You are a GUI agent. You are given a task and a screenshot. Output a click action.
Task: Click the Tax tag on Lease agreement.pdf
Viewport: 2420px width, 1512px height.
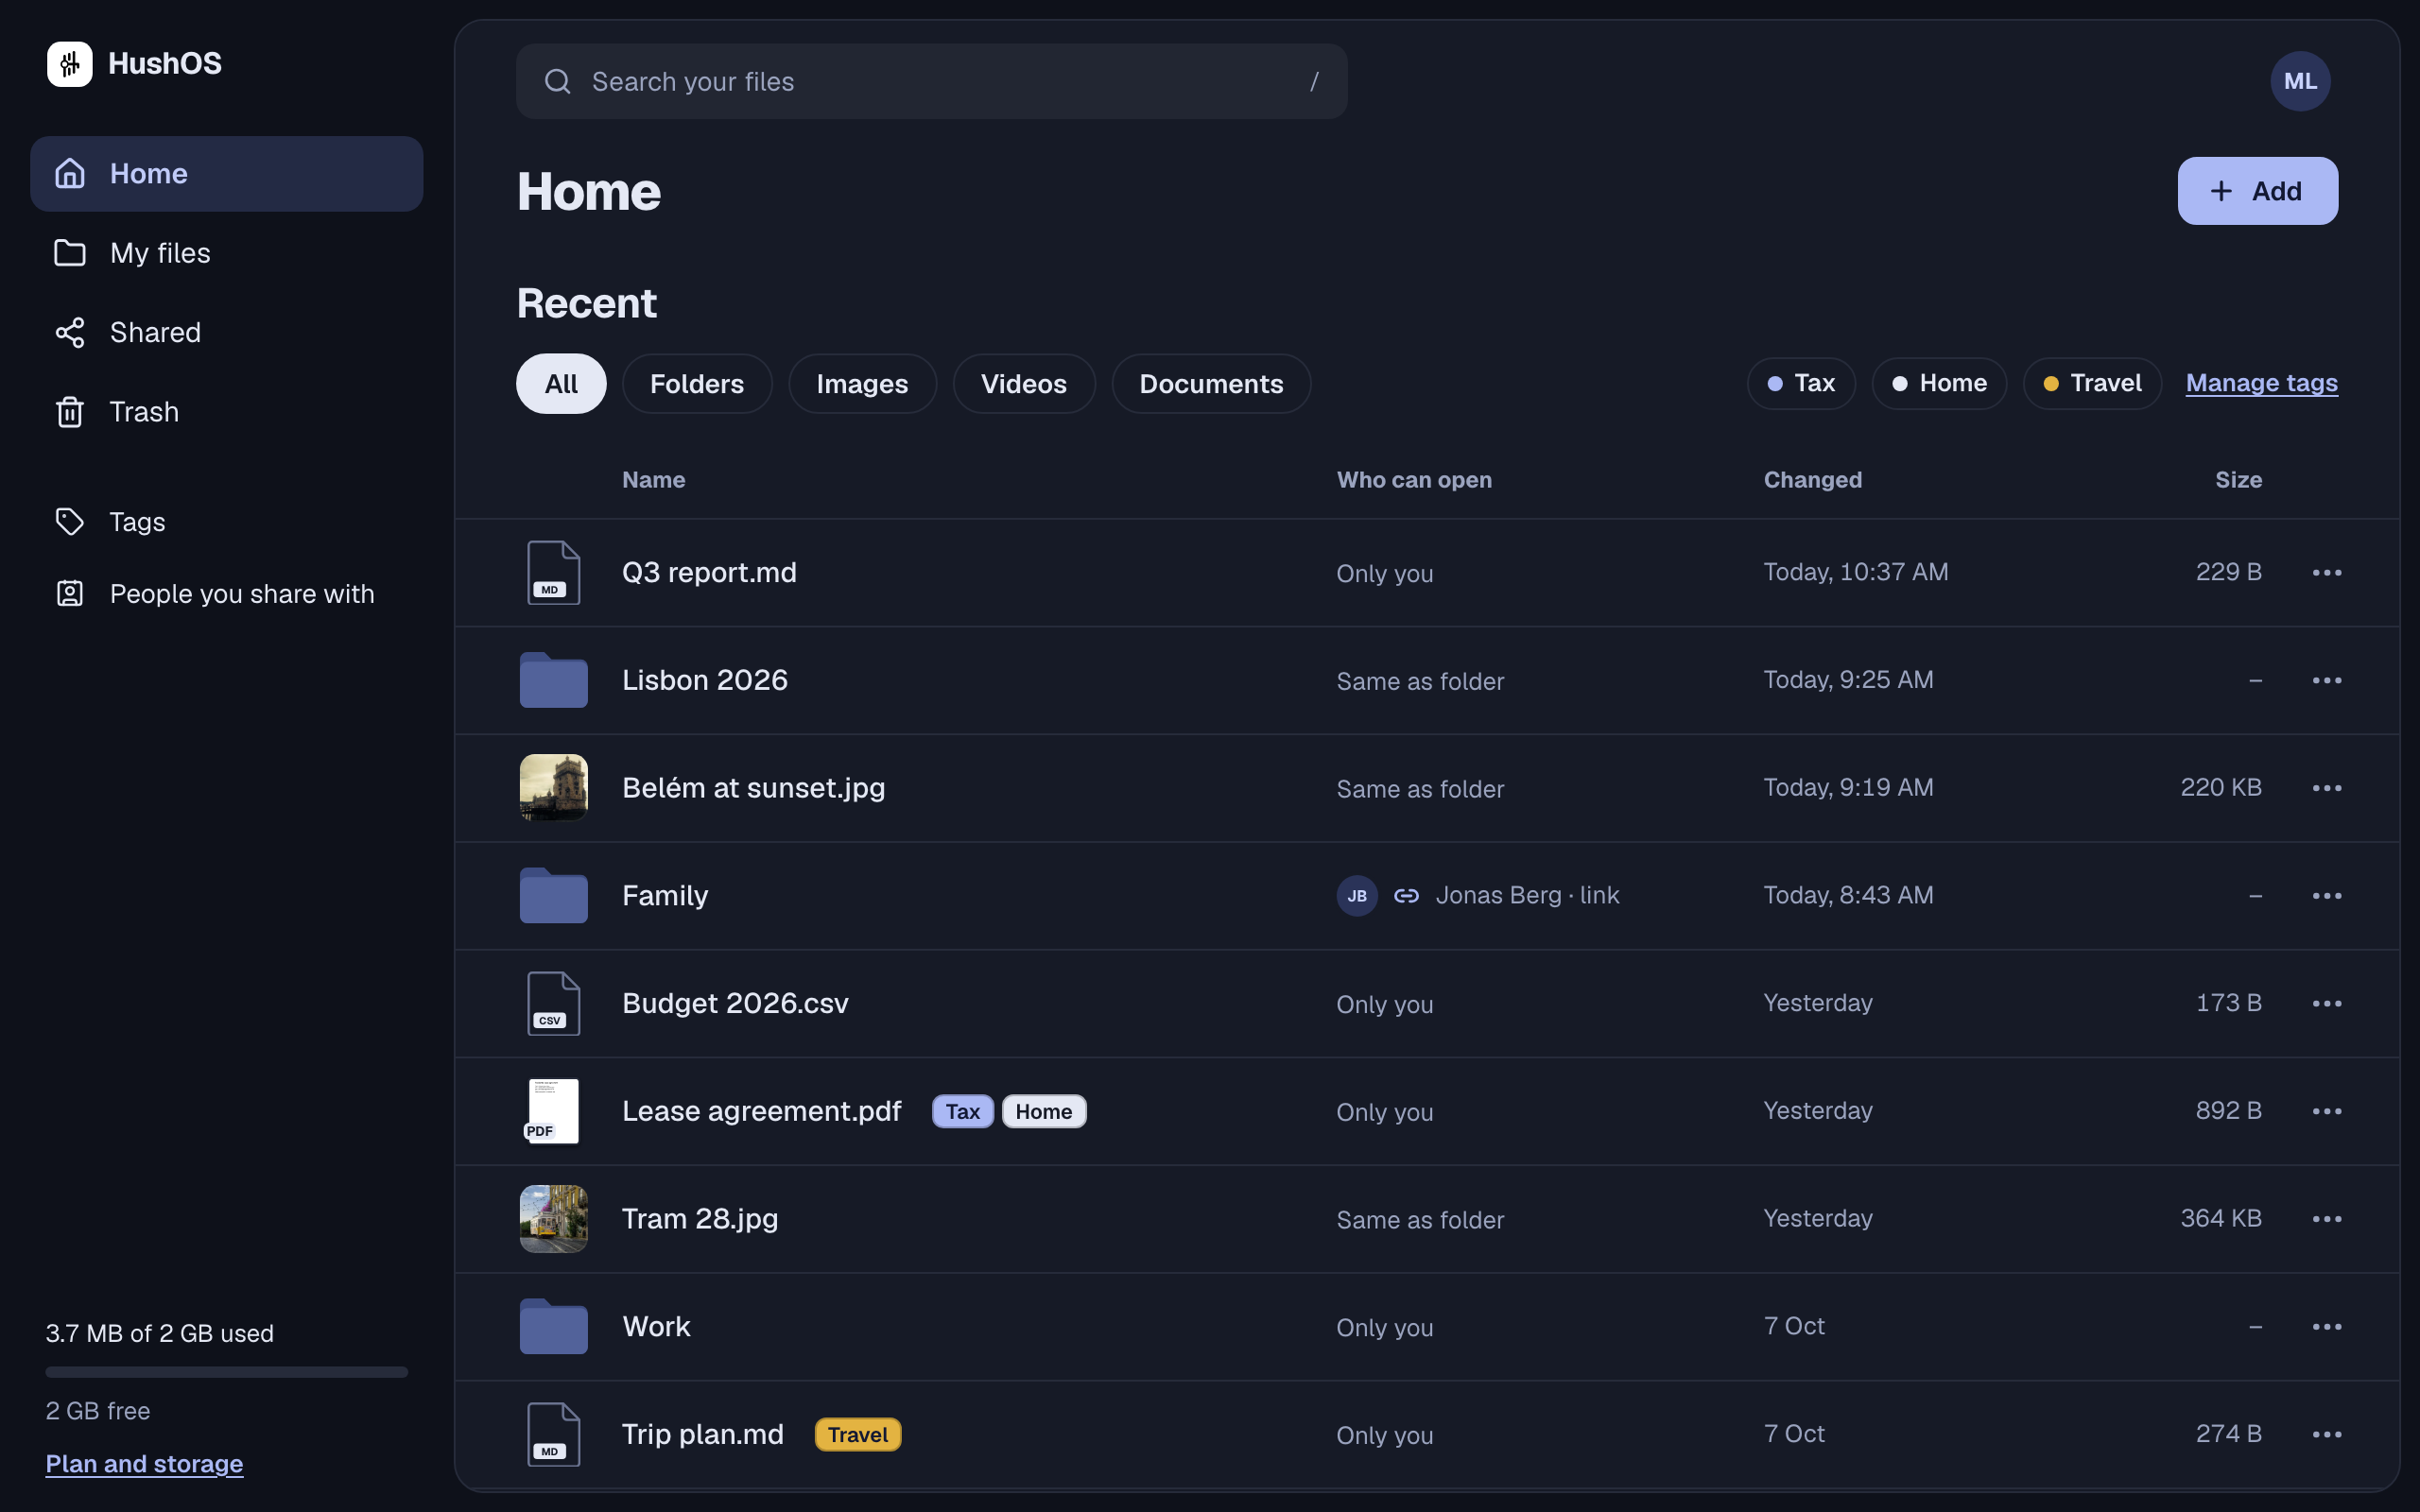pyautogui.click(x=963, y=1112)
